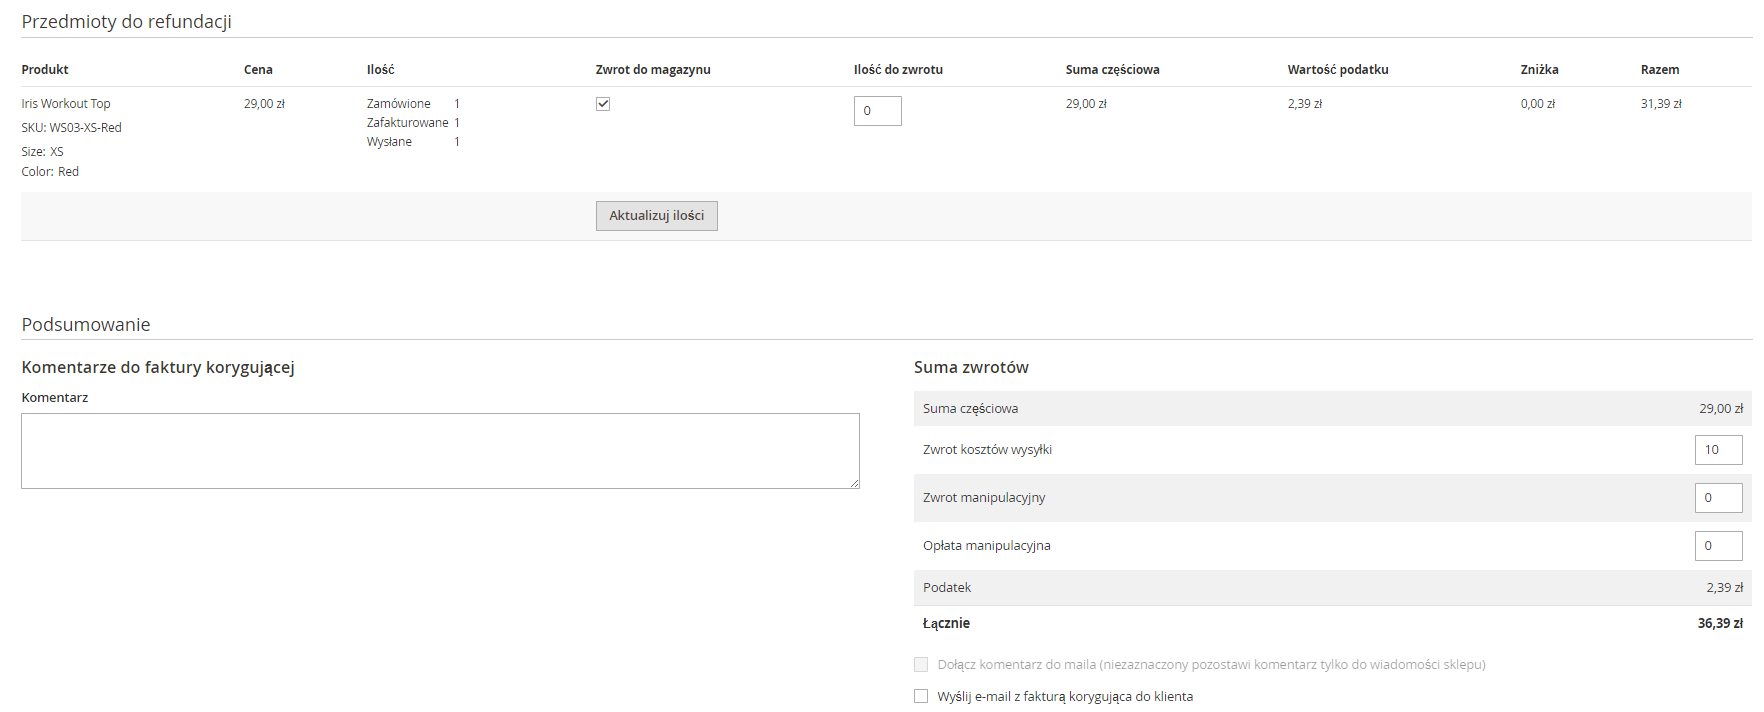Click the Łącznie label
1764x712 pixels.
(x=946, y=624)
